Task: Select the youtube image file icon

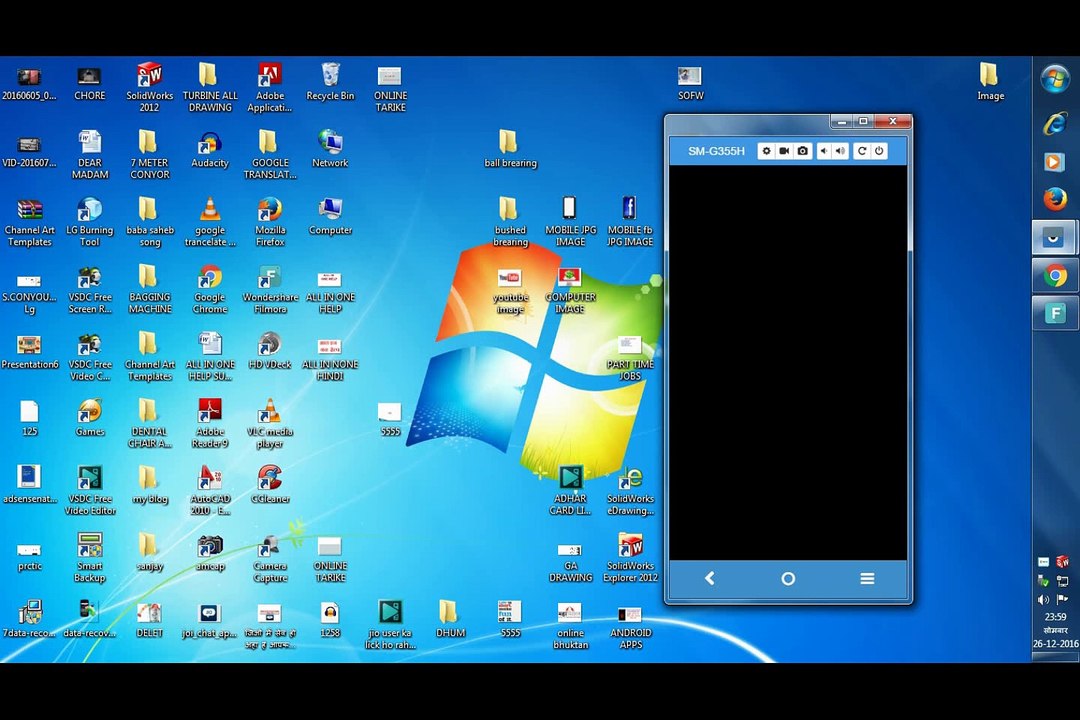Action: coord(510,289)
